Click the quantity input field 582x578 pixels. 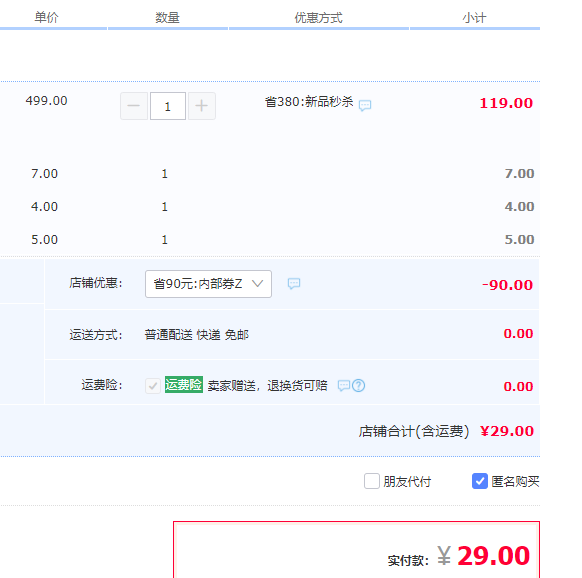168,106
